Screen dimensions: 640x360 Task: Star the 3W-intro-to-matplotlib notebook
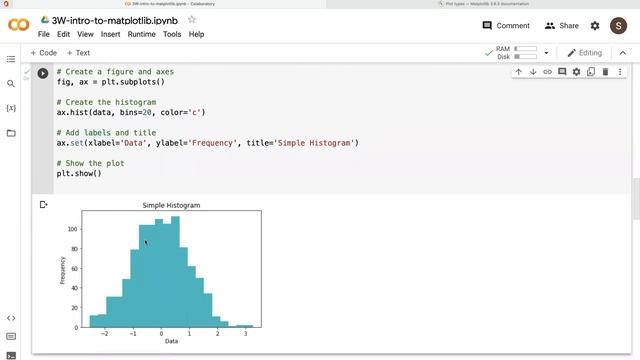(x=192, y=20)
